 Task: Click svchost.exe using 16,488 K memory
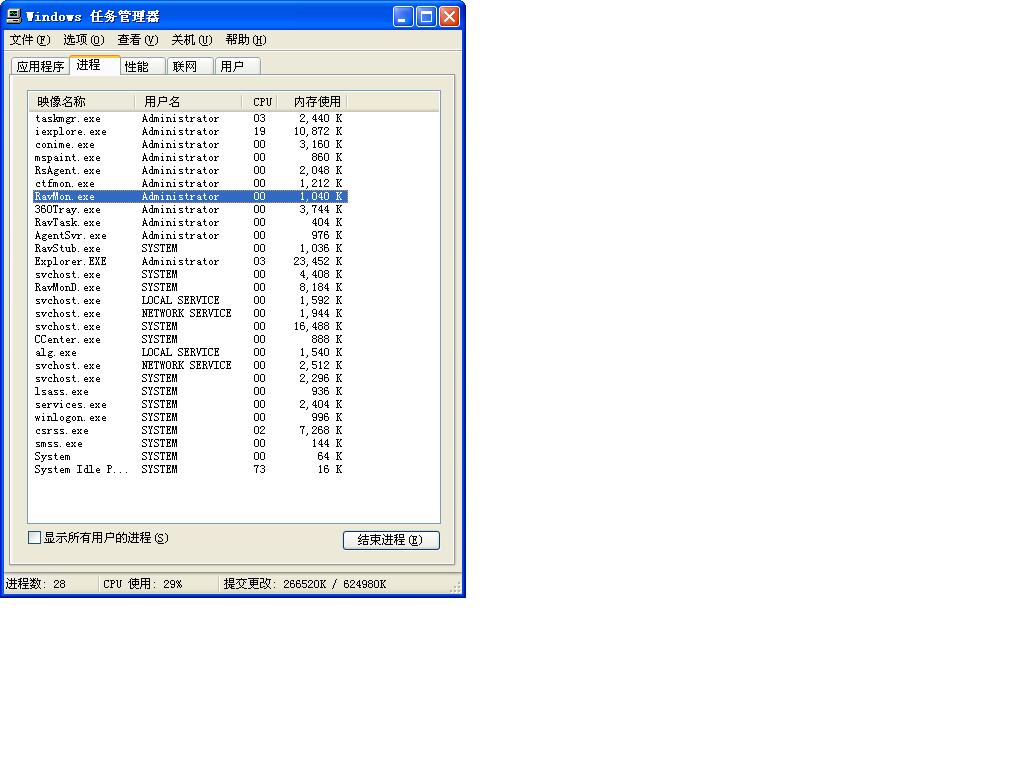click(189, 327)
